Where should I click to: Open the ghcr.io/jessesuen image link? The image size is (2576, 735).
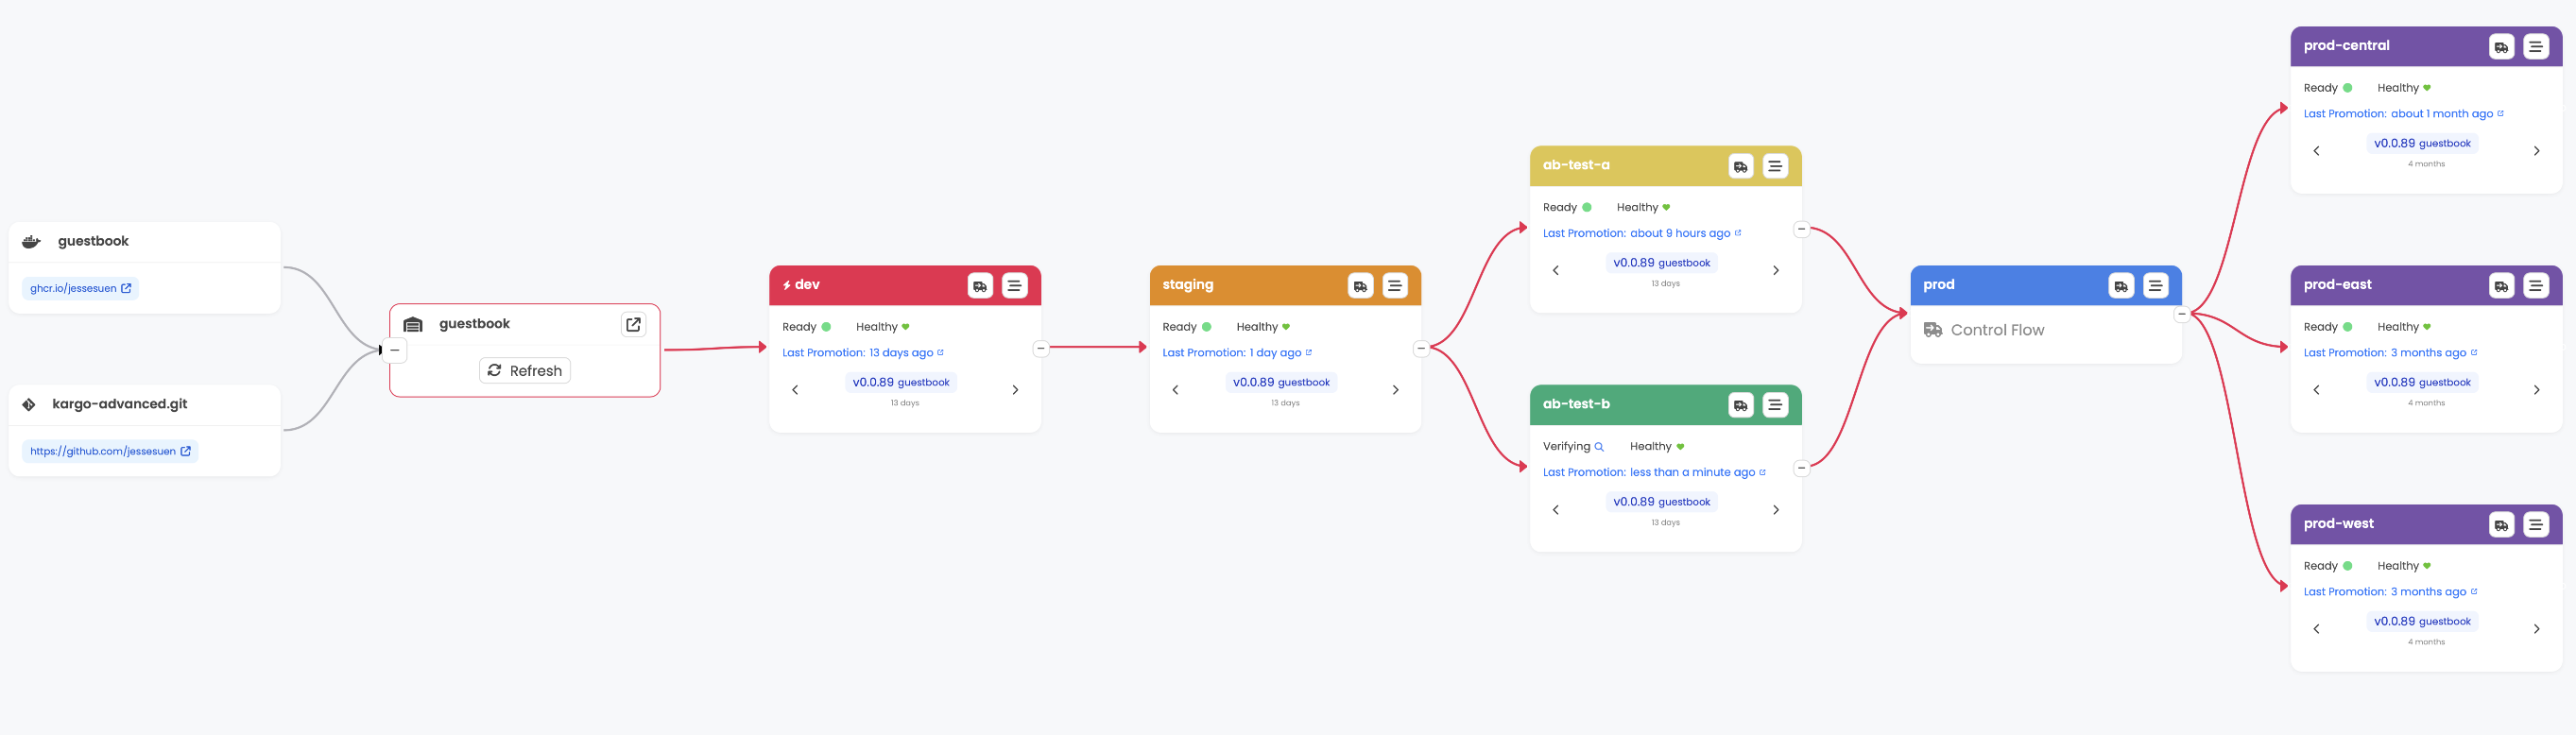click(x=80, y=288)
